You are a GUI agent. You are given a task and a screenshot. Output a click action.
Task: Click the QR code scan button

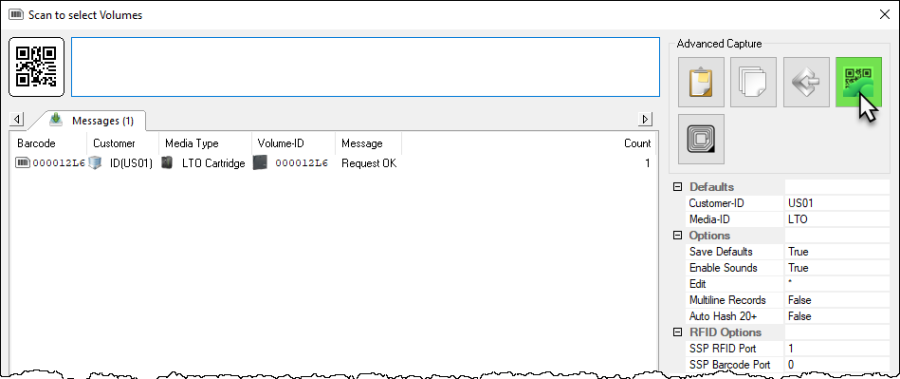pos(36,67)
